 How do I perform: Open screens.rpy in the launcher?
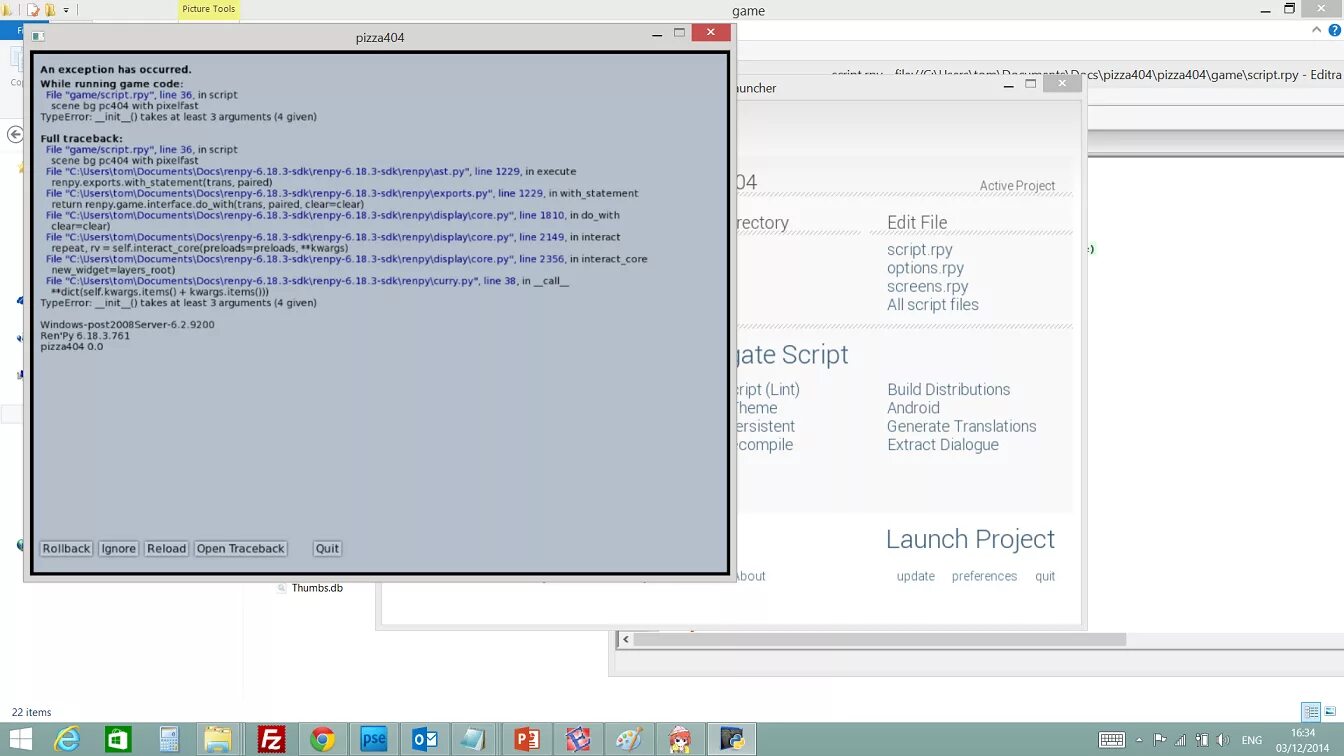[x=928, y=286]
